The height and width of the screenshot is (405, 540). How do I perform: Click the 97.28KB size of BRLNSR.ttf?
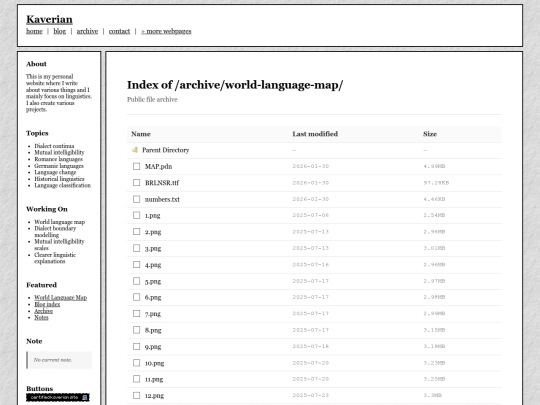tap(436, 183)
